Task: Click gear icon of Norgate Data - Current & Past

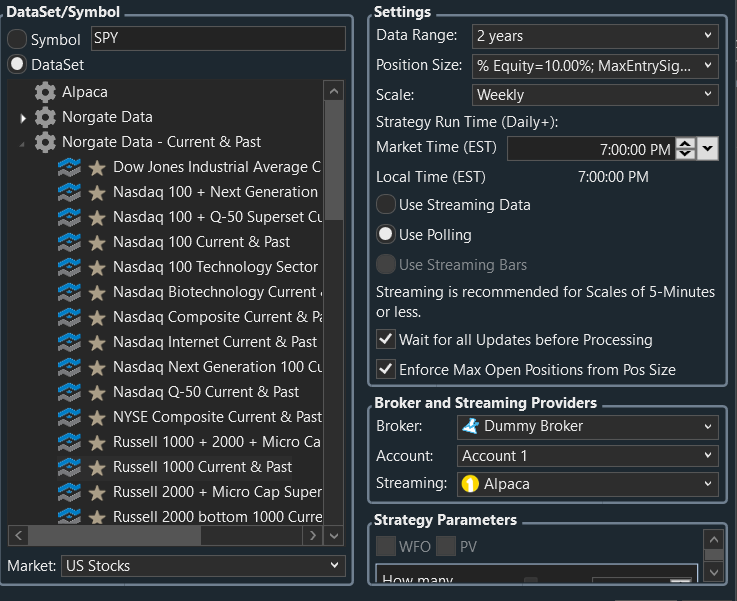Action: pos(45,142)
